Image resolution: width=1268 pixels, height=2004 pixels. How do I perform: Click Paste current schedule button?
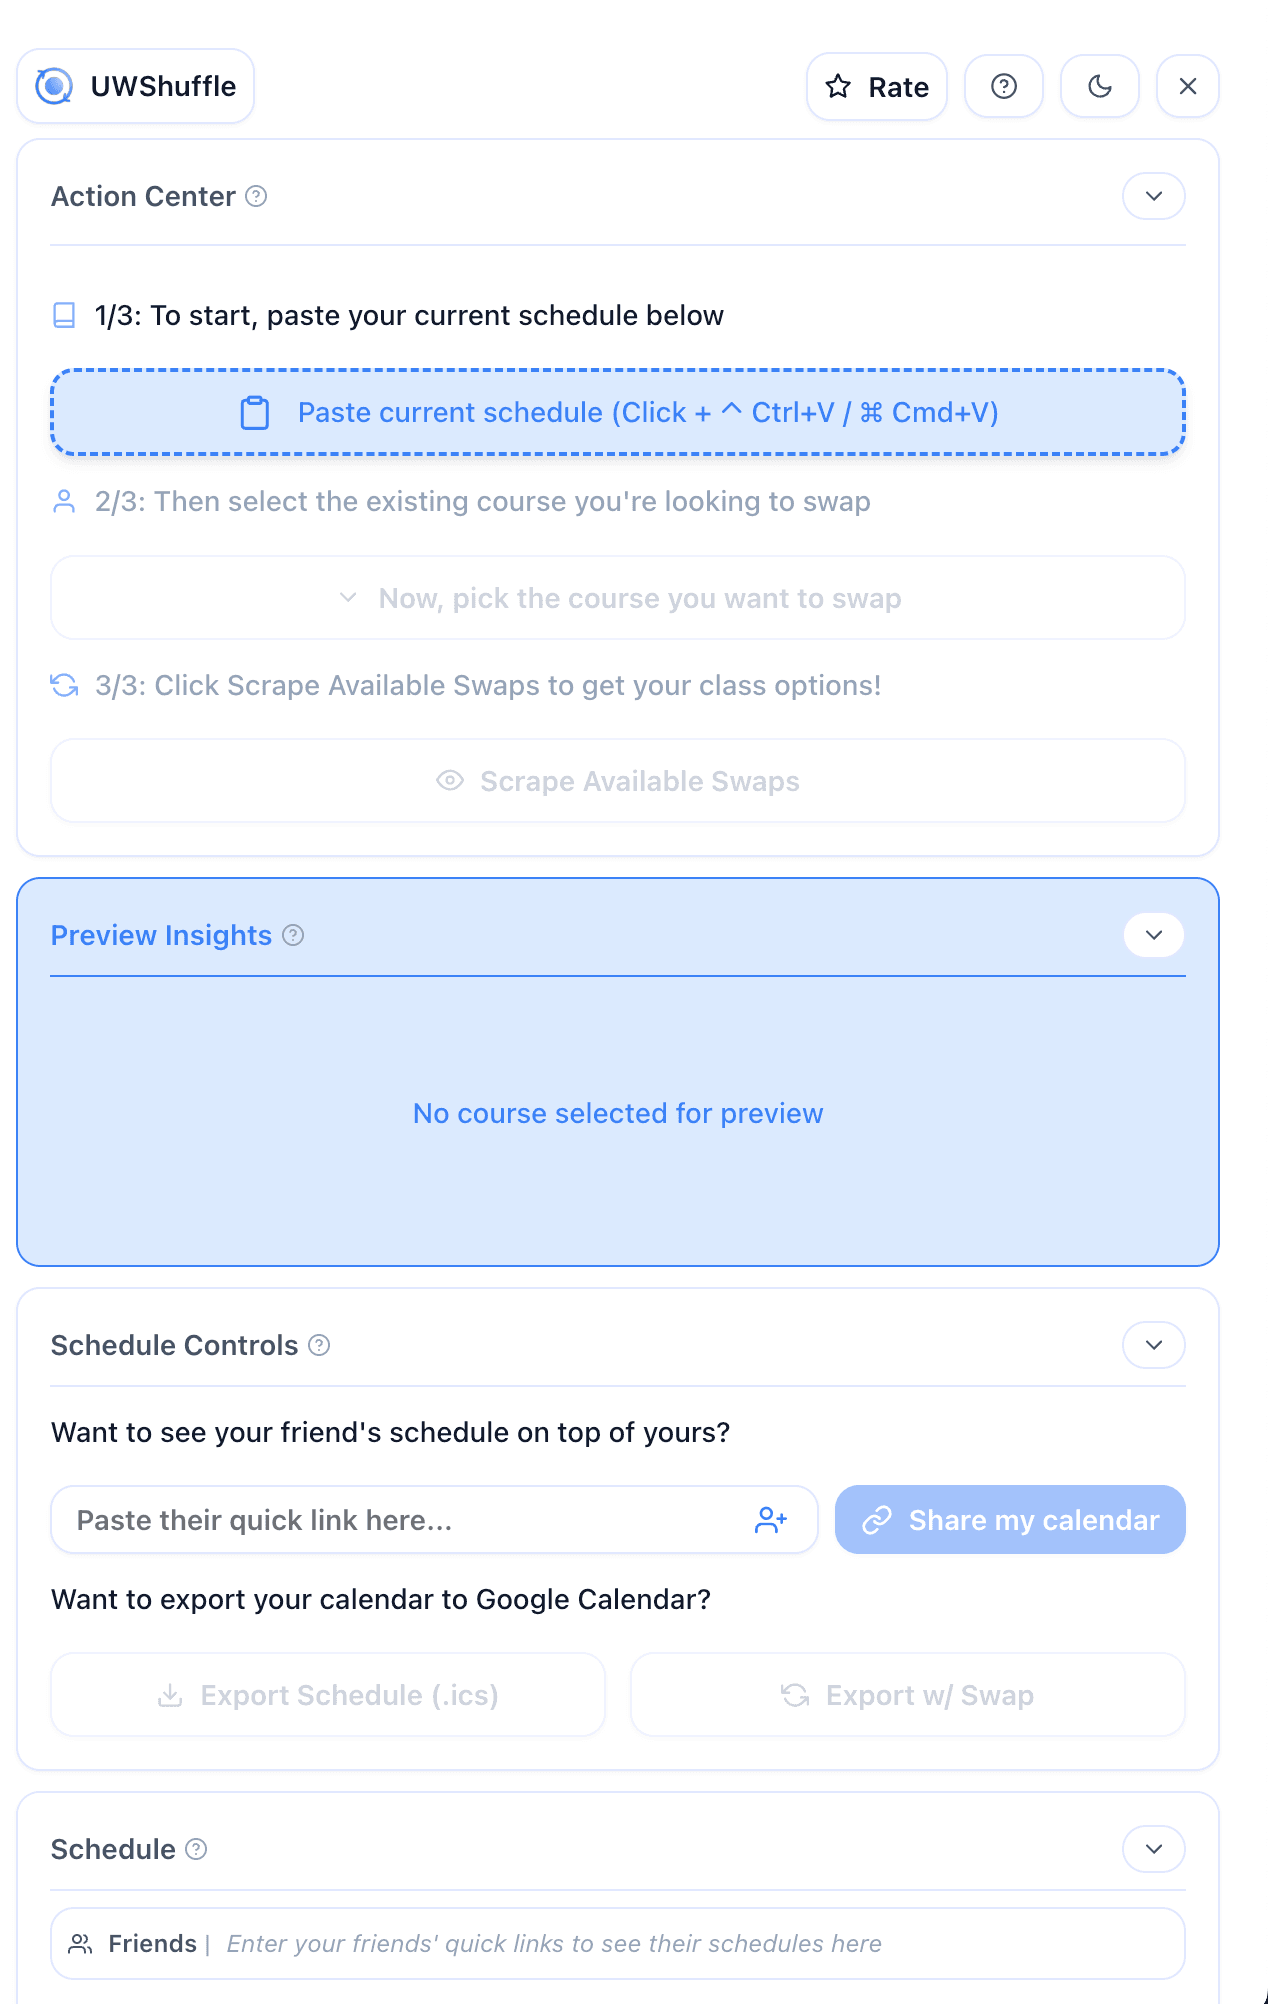click(617, 412)
